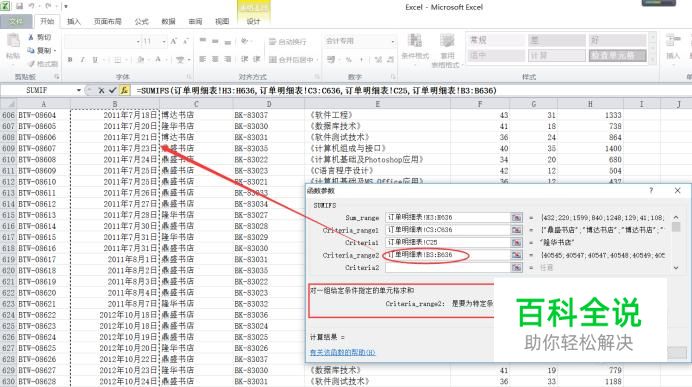This screenshot has width=692, height=387.
Task: Click the Criteria1 input field
Action: [x=448, y=242]
